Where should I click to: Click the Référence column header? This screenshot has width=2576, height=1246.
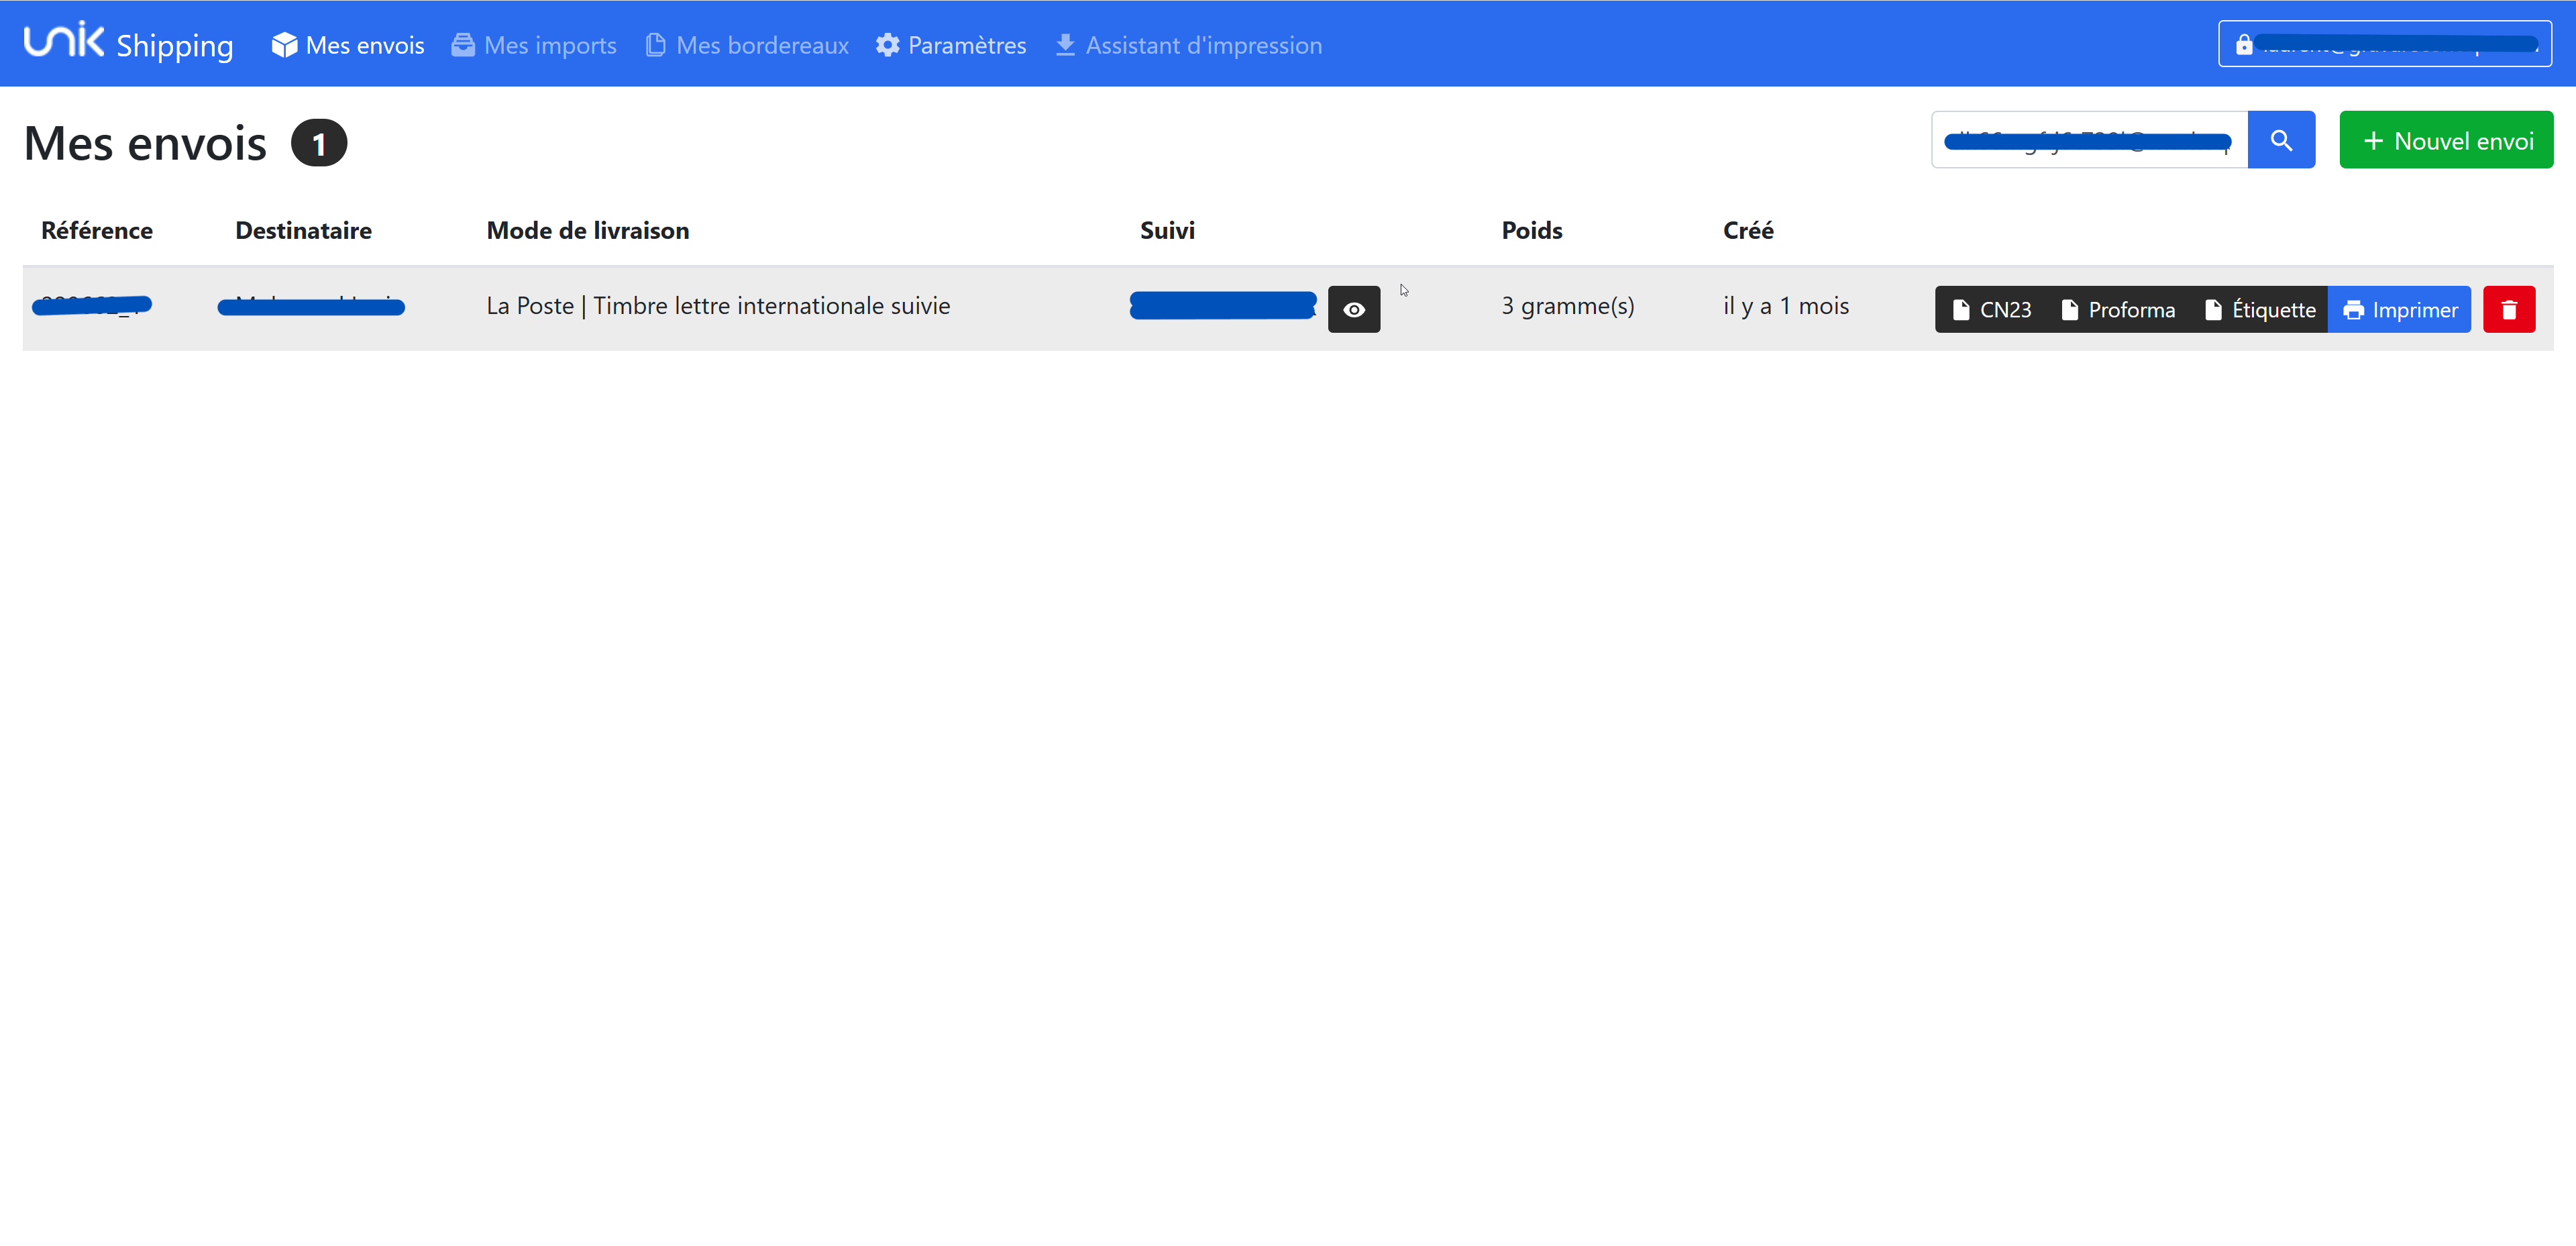(x=97, y=230)
